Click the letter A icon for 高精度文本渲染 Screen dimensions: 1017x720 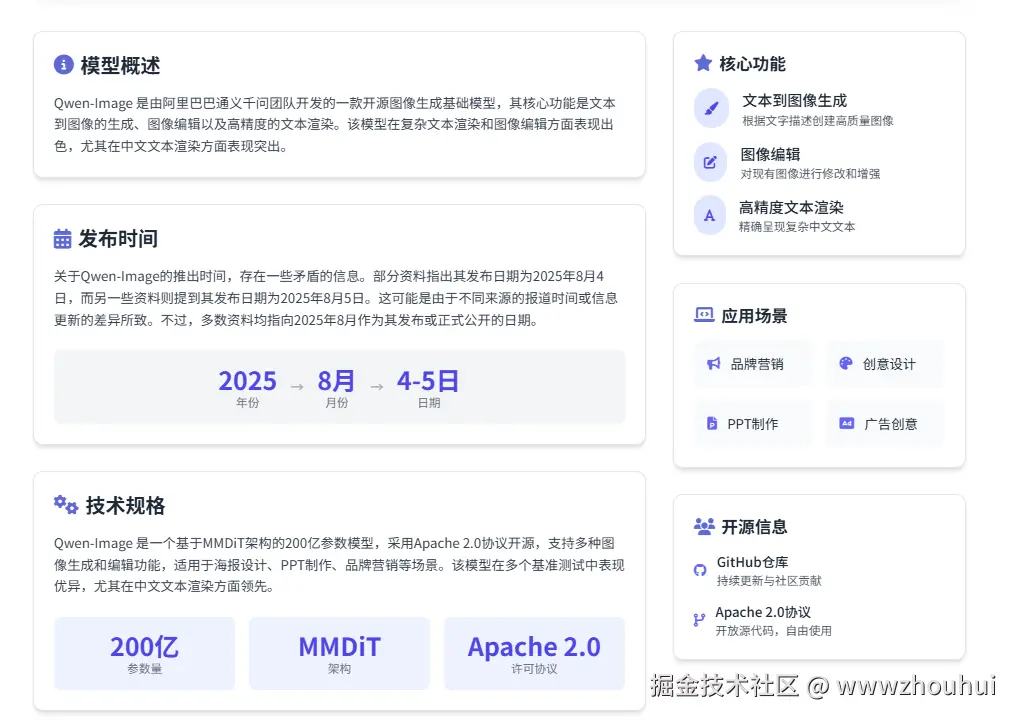click(710, 215)
